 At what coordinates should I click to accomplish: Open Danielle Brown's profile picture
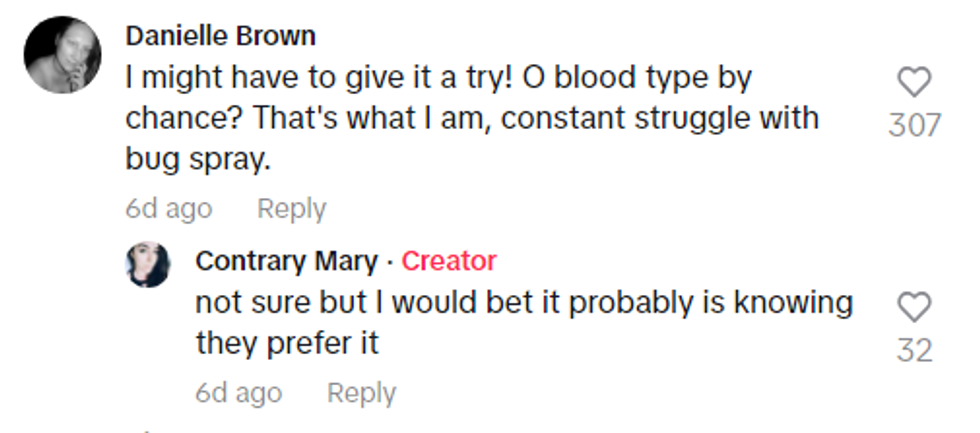pyautogui.click(x=62, y=55)
